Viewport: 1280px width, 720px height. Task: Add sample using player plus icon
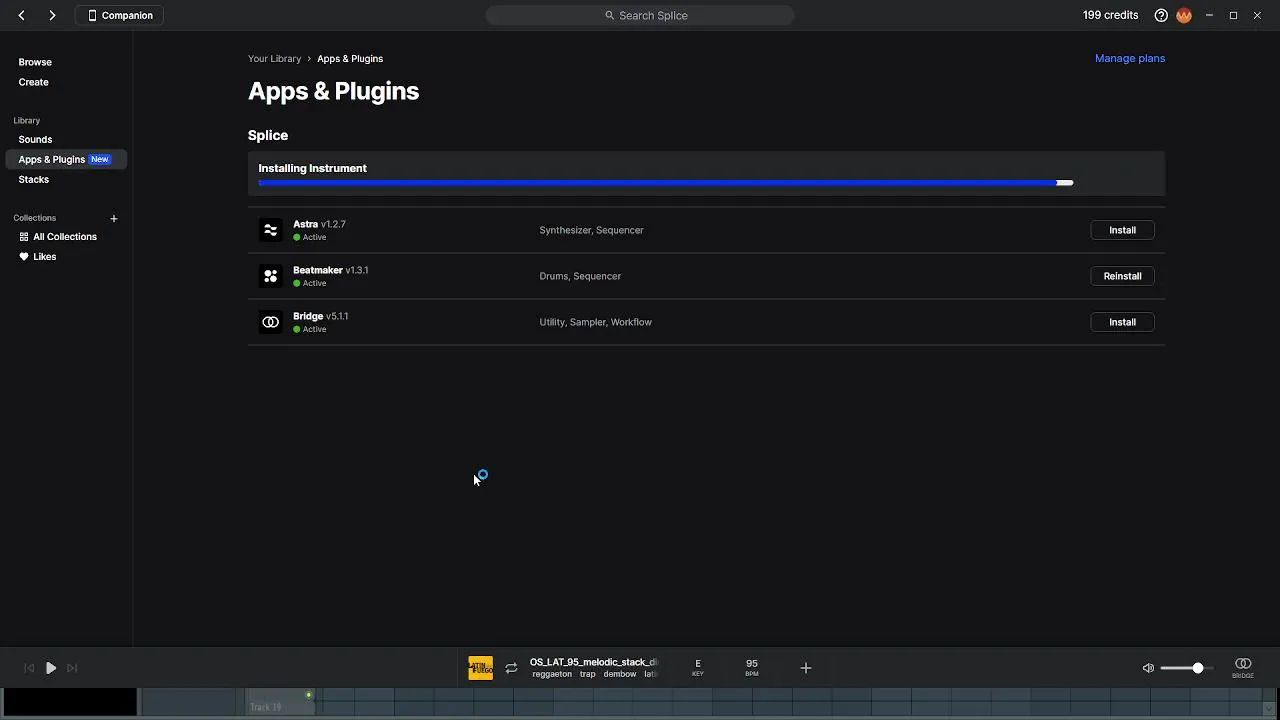(x=806, y=668)
